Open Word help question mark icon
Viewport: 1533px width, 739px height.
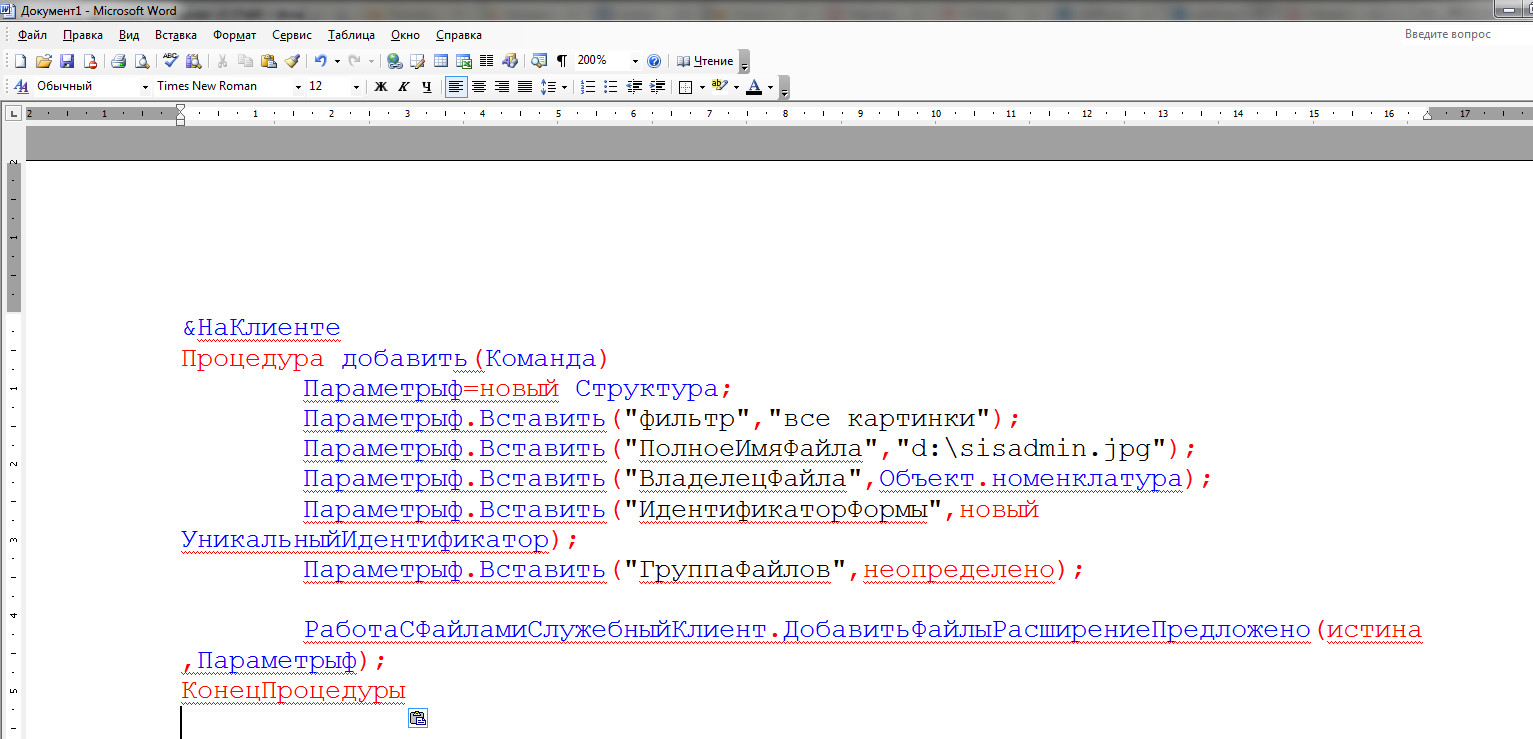click(654, 61)
